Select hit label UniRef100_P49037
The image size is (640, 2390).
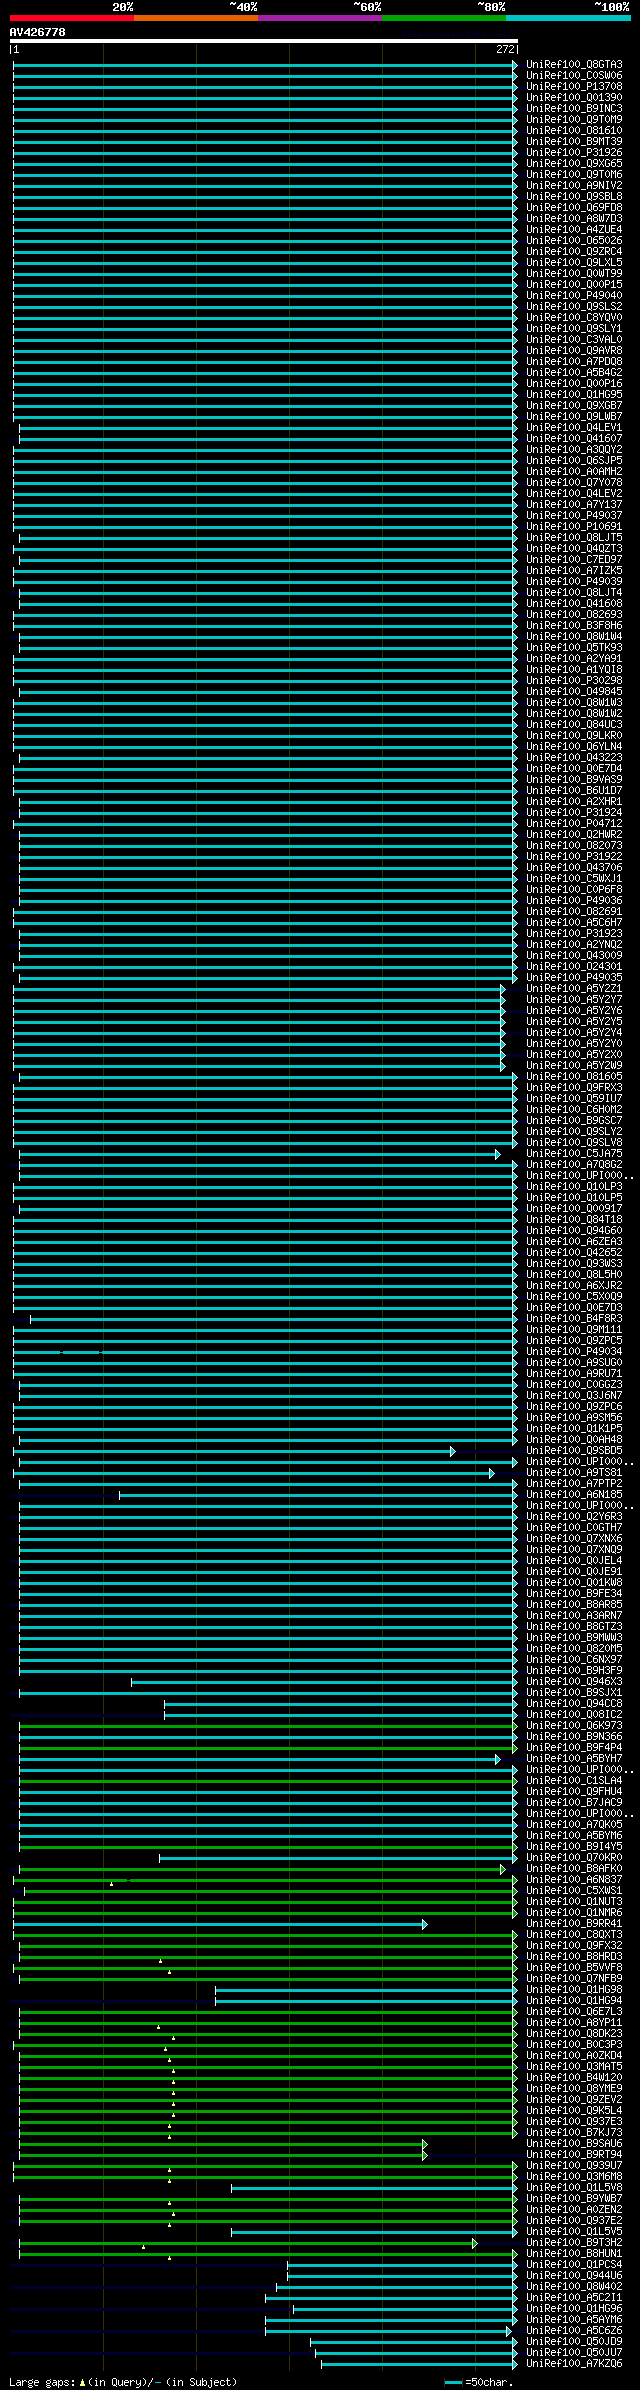pos(574,516)
